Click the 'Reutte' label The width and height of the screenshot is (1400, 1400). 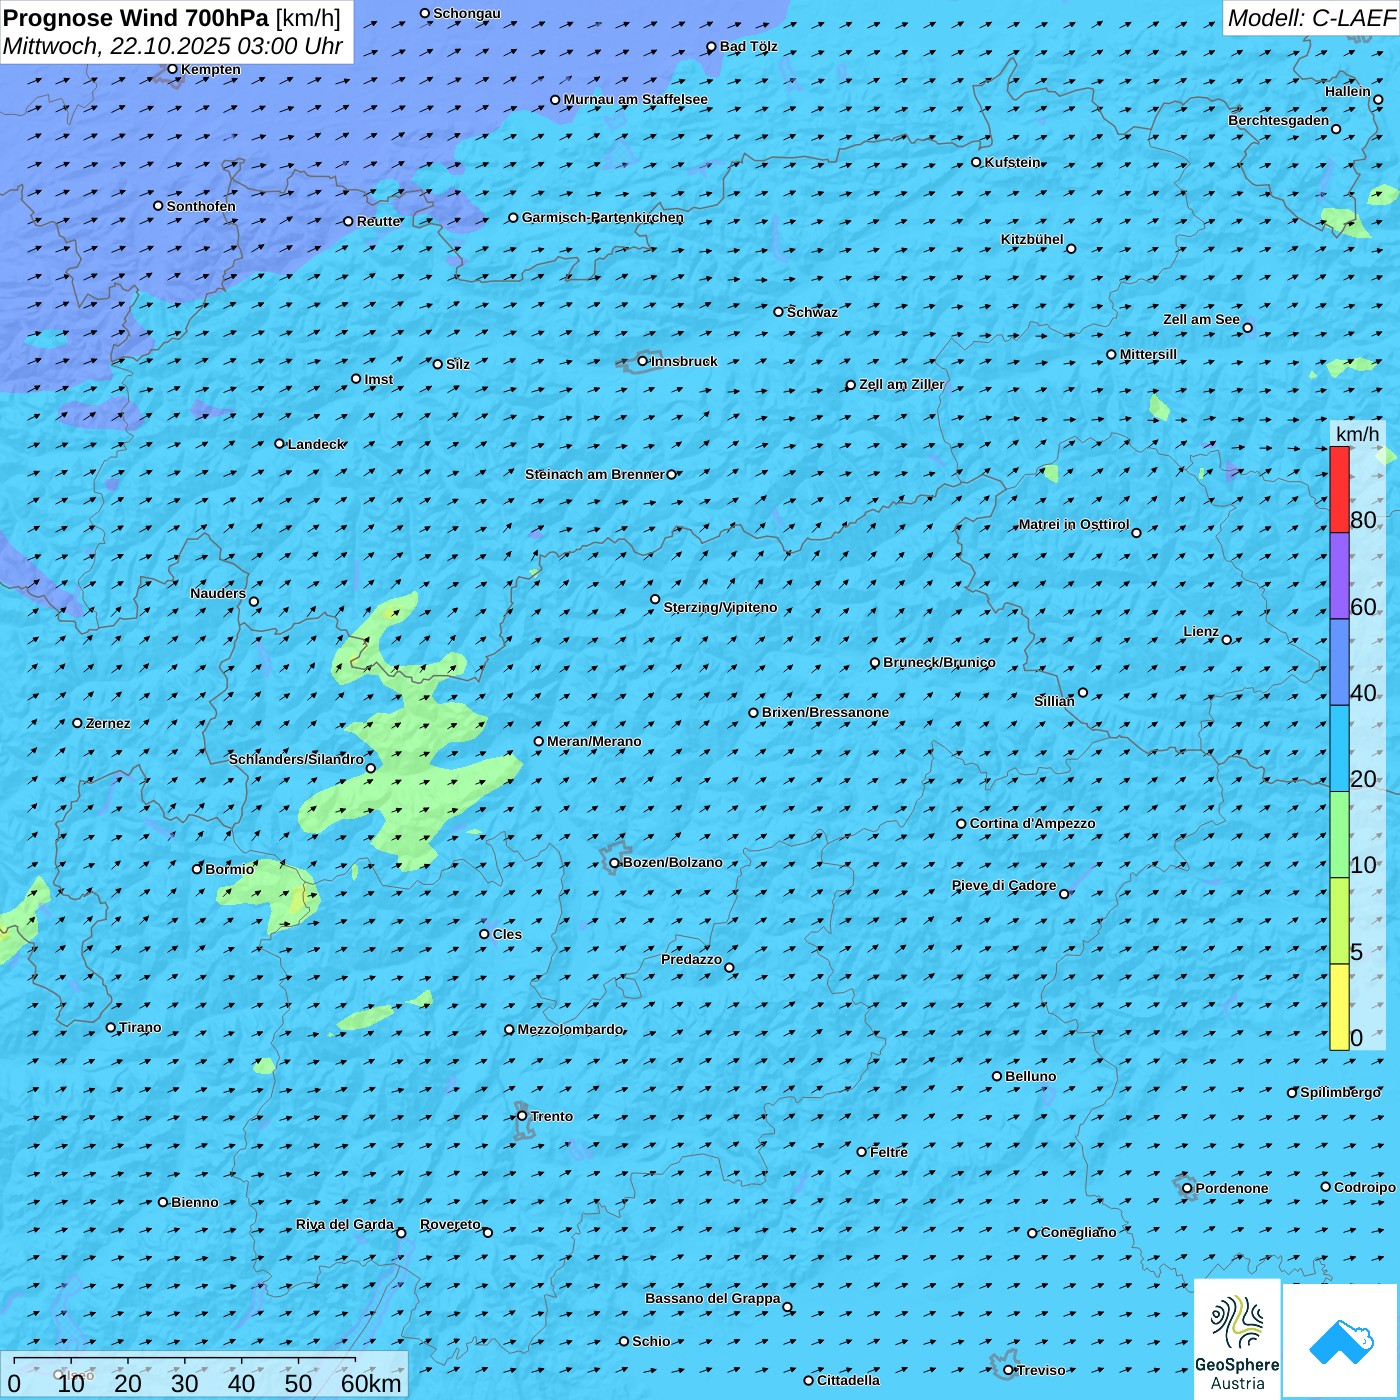(x=379, y=221)
